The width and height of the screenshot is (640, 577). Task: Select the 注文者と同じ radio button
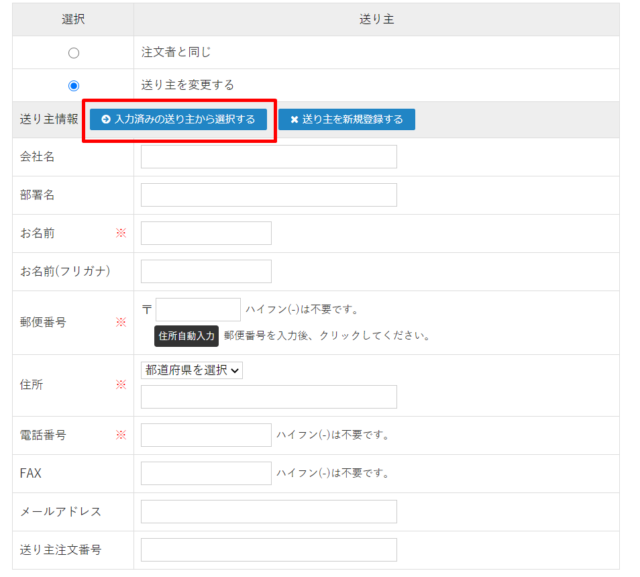(73, 53)
